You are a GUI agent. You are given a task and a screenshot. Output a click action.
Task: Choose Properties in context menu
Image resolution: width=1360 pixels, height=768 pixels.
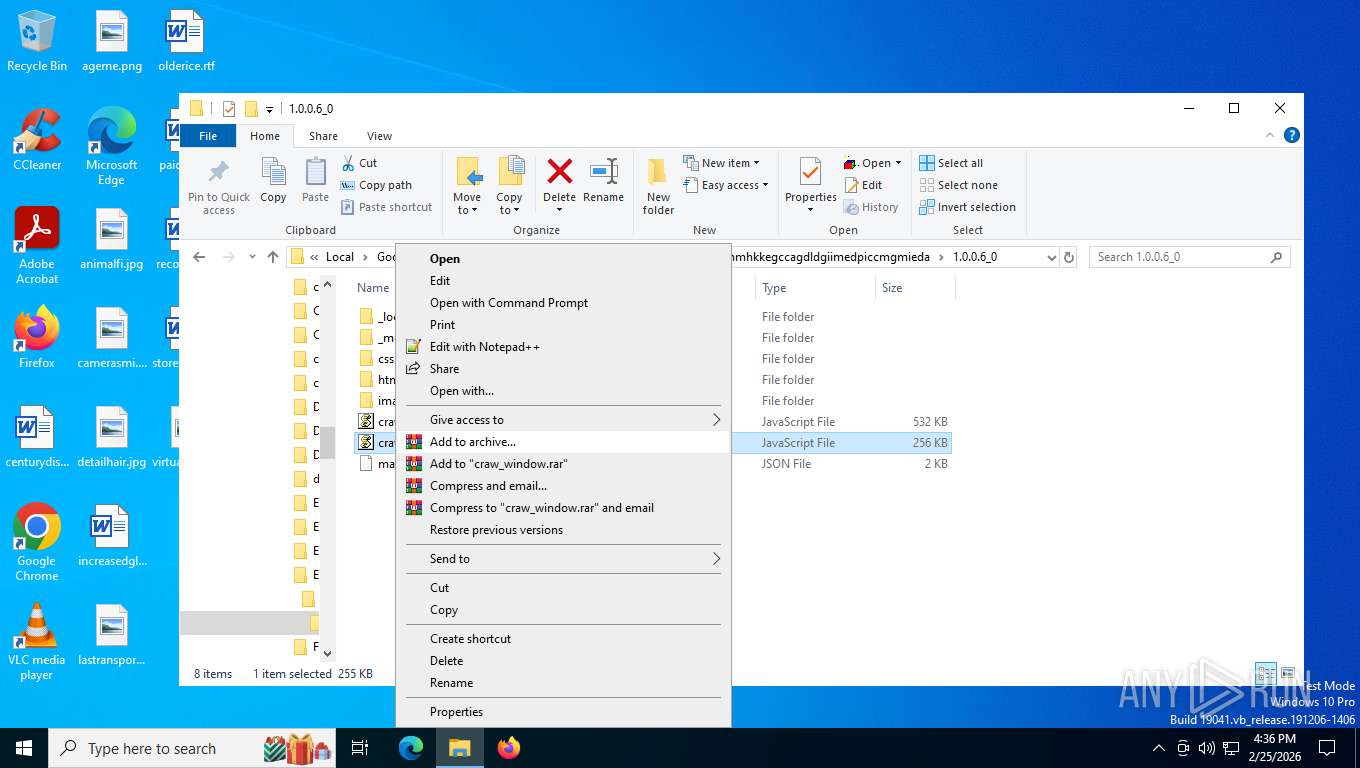(x=564, y=712)
